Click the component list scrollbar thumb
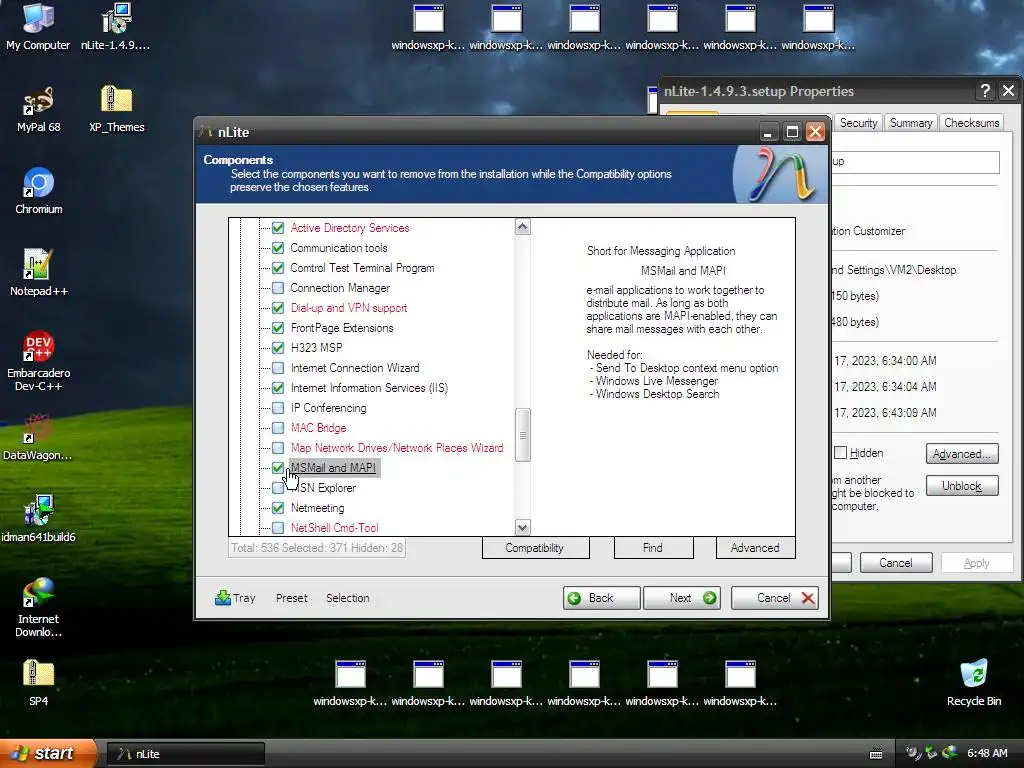The image size is (1024, 768). [x=522, y=435]
